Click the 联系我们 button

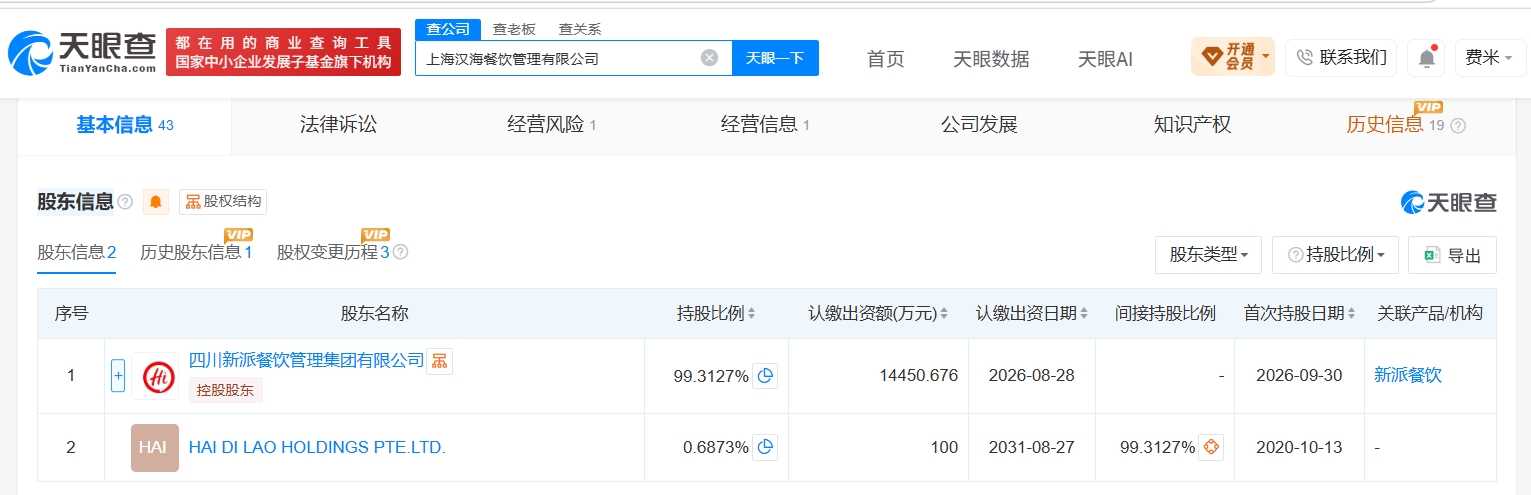pyautogui.click(x=1341, y=58)
